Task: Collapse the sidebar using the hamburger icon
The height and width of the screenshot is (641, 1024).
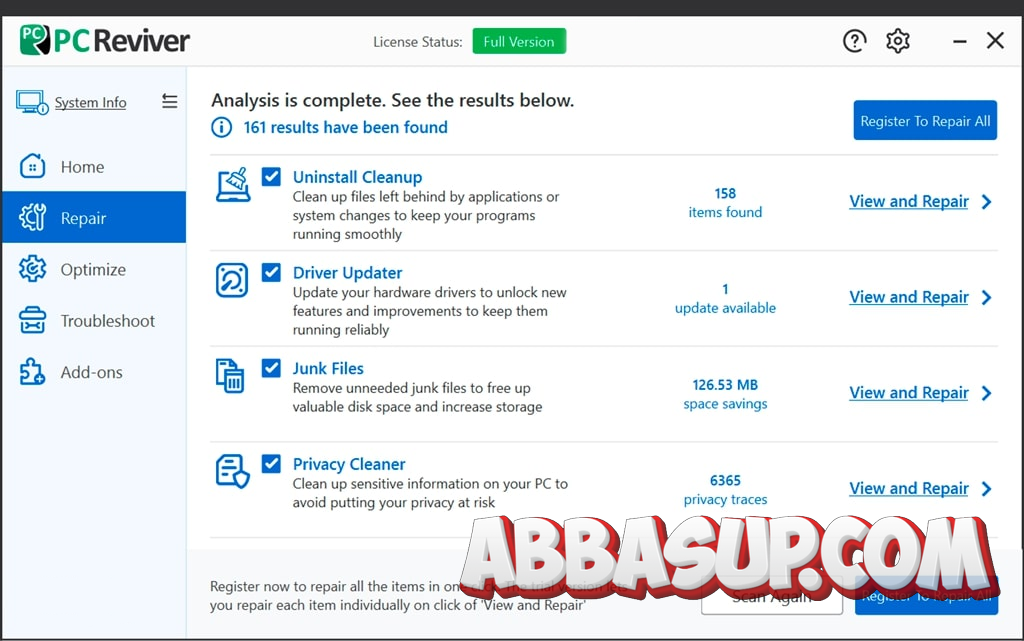Action: pyautogui.click(x=170, y=101)
